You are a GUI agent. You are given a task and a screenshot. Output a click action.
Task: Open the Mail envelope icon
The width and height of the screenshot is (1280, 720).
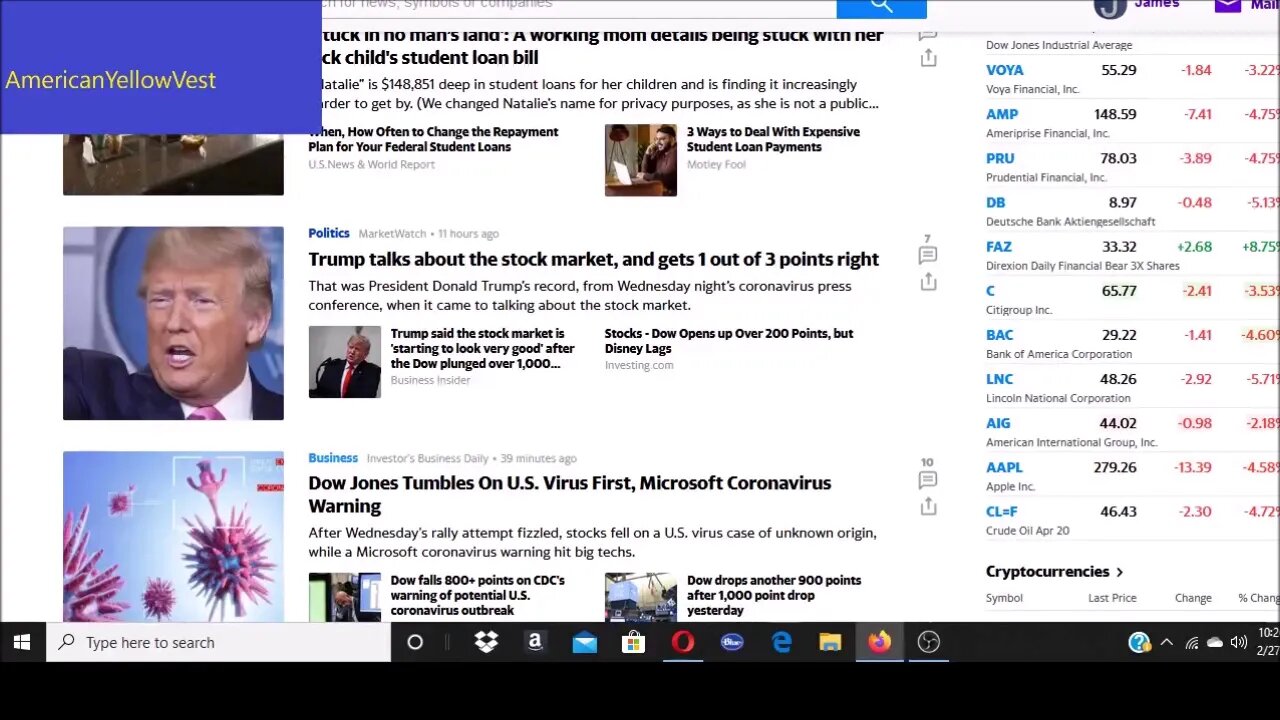[1227, 5]
